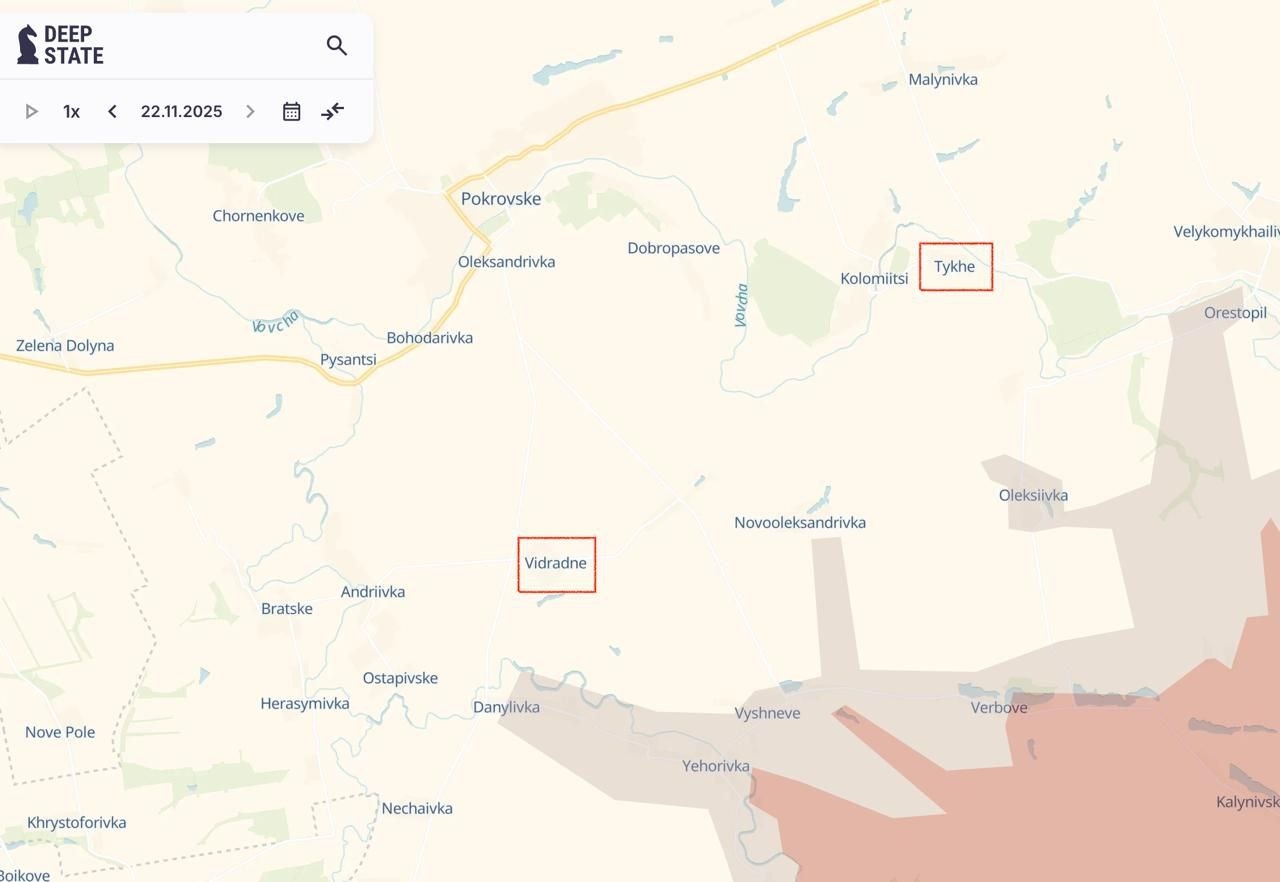Click the 22.11.2025 date field
The width and height of the screenshot is (1280, 882).
(x=181, y=111)
